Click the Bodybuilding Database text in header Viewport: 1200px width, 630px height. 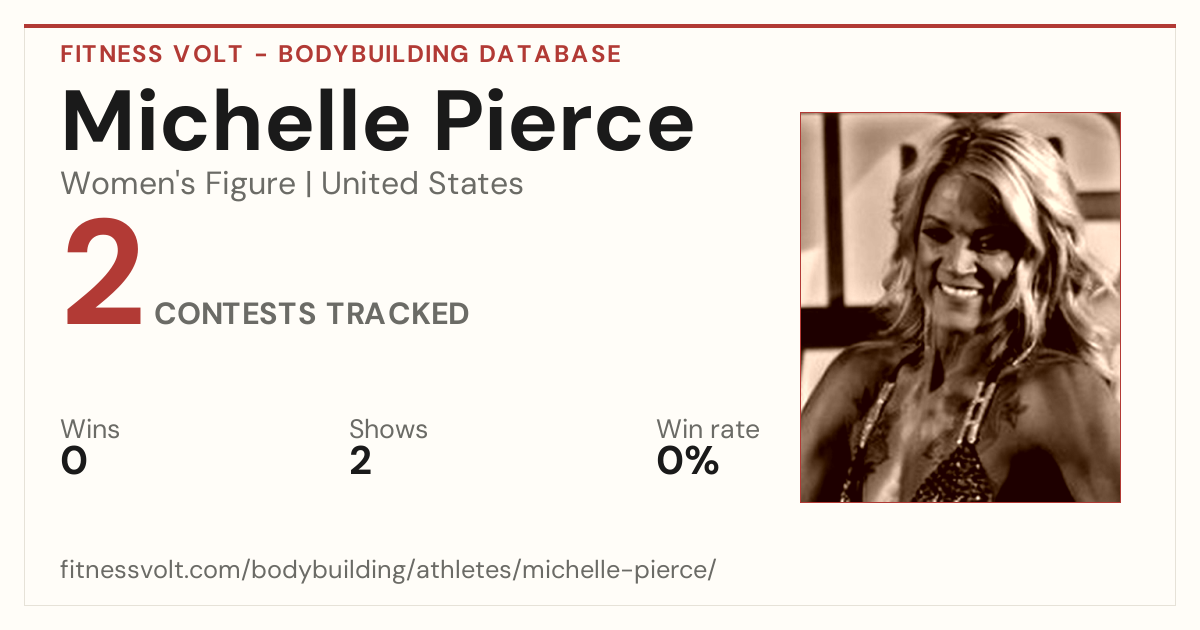point(450,54)
